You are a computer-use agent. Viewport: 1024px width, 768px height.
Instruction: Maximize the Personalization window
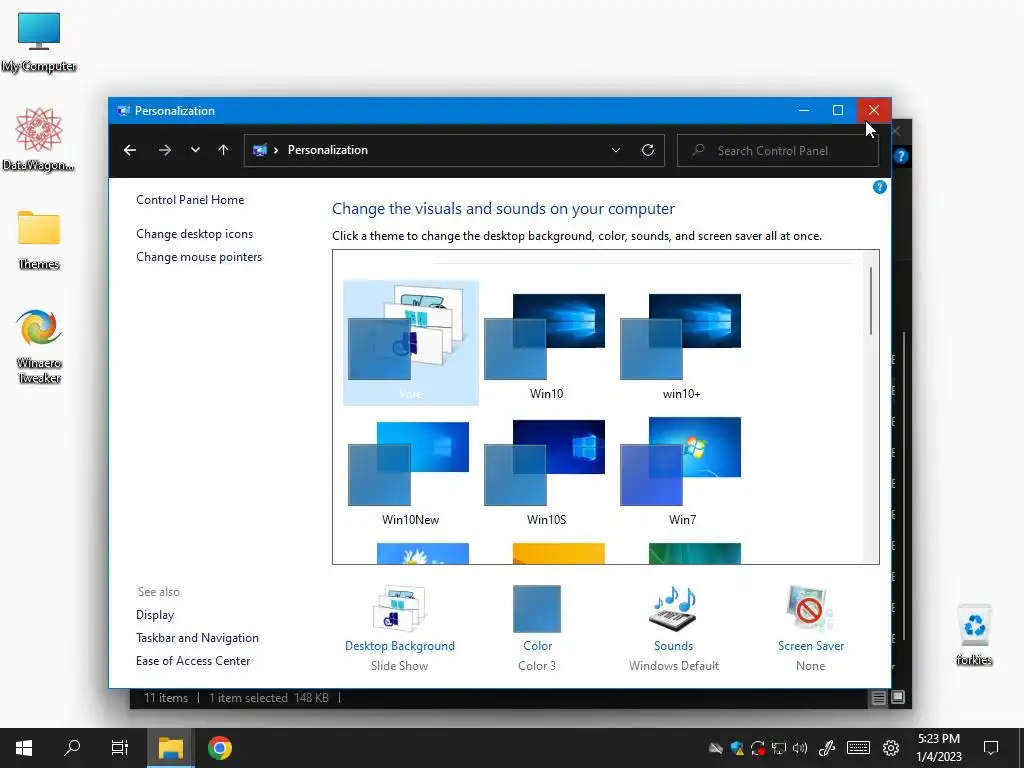pyautogui.click(x=838, y=110)
